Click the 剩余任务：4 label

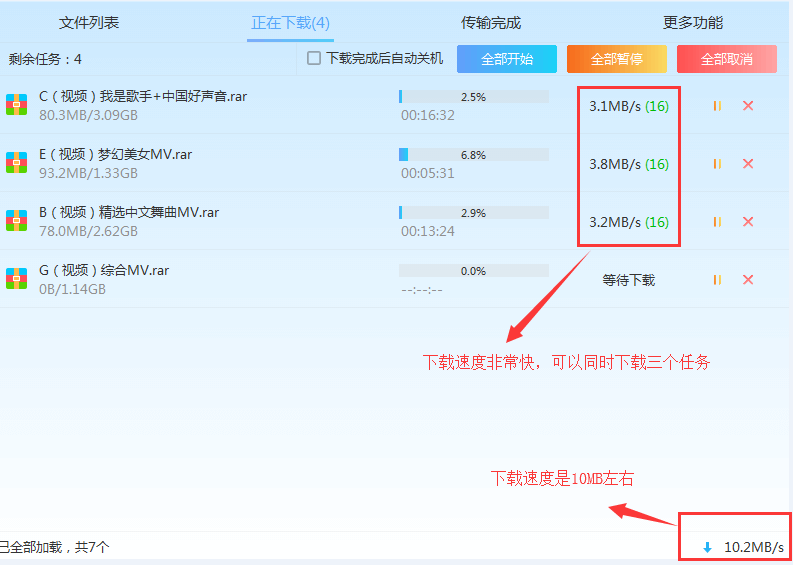point(45,59)
